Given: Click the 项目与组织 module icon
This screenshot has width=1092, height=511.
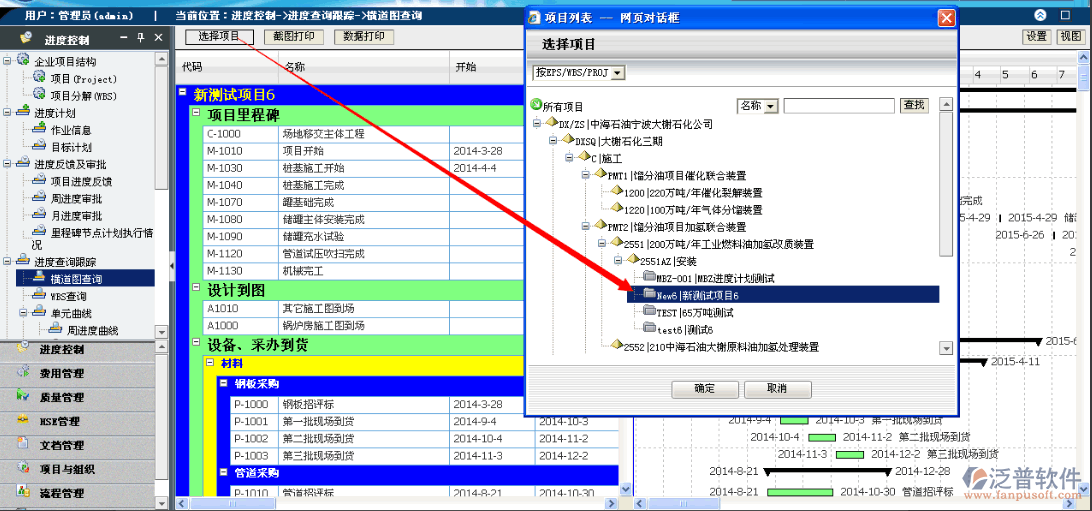Looking at the screenshot, I should (22, 468).
